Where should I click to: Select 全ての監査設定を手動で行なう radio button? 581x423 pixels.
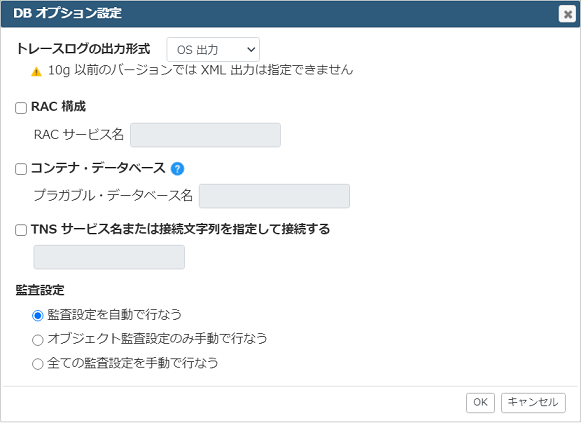[37, 364]
